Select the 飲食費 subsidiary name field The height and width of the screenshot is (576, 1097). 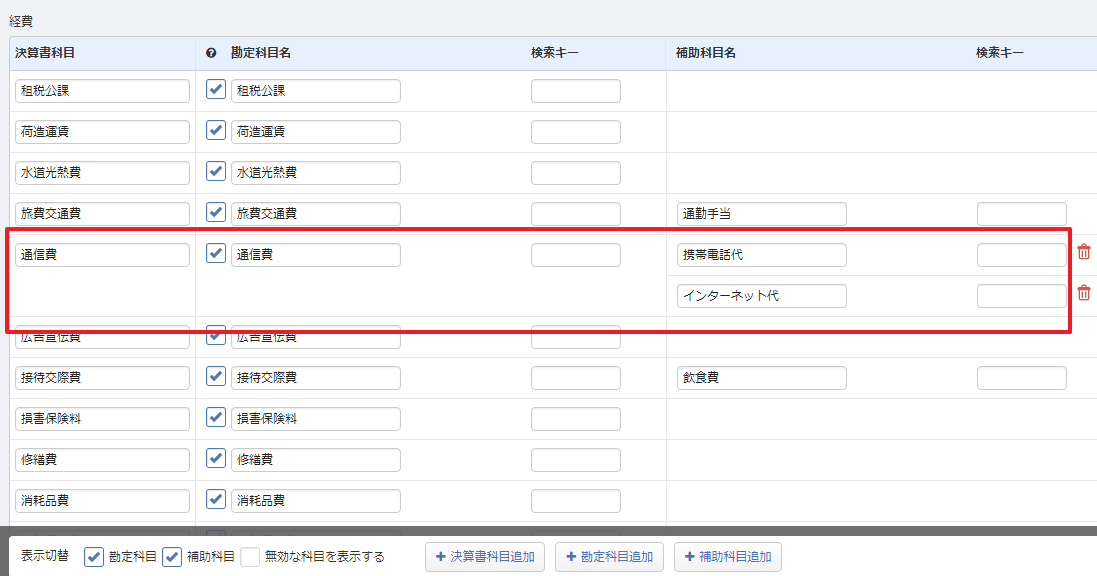pos(760,377)
